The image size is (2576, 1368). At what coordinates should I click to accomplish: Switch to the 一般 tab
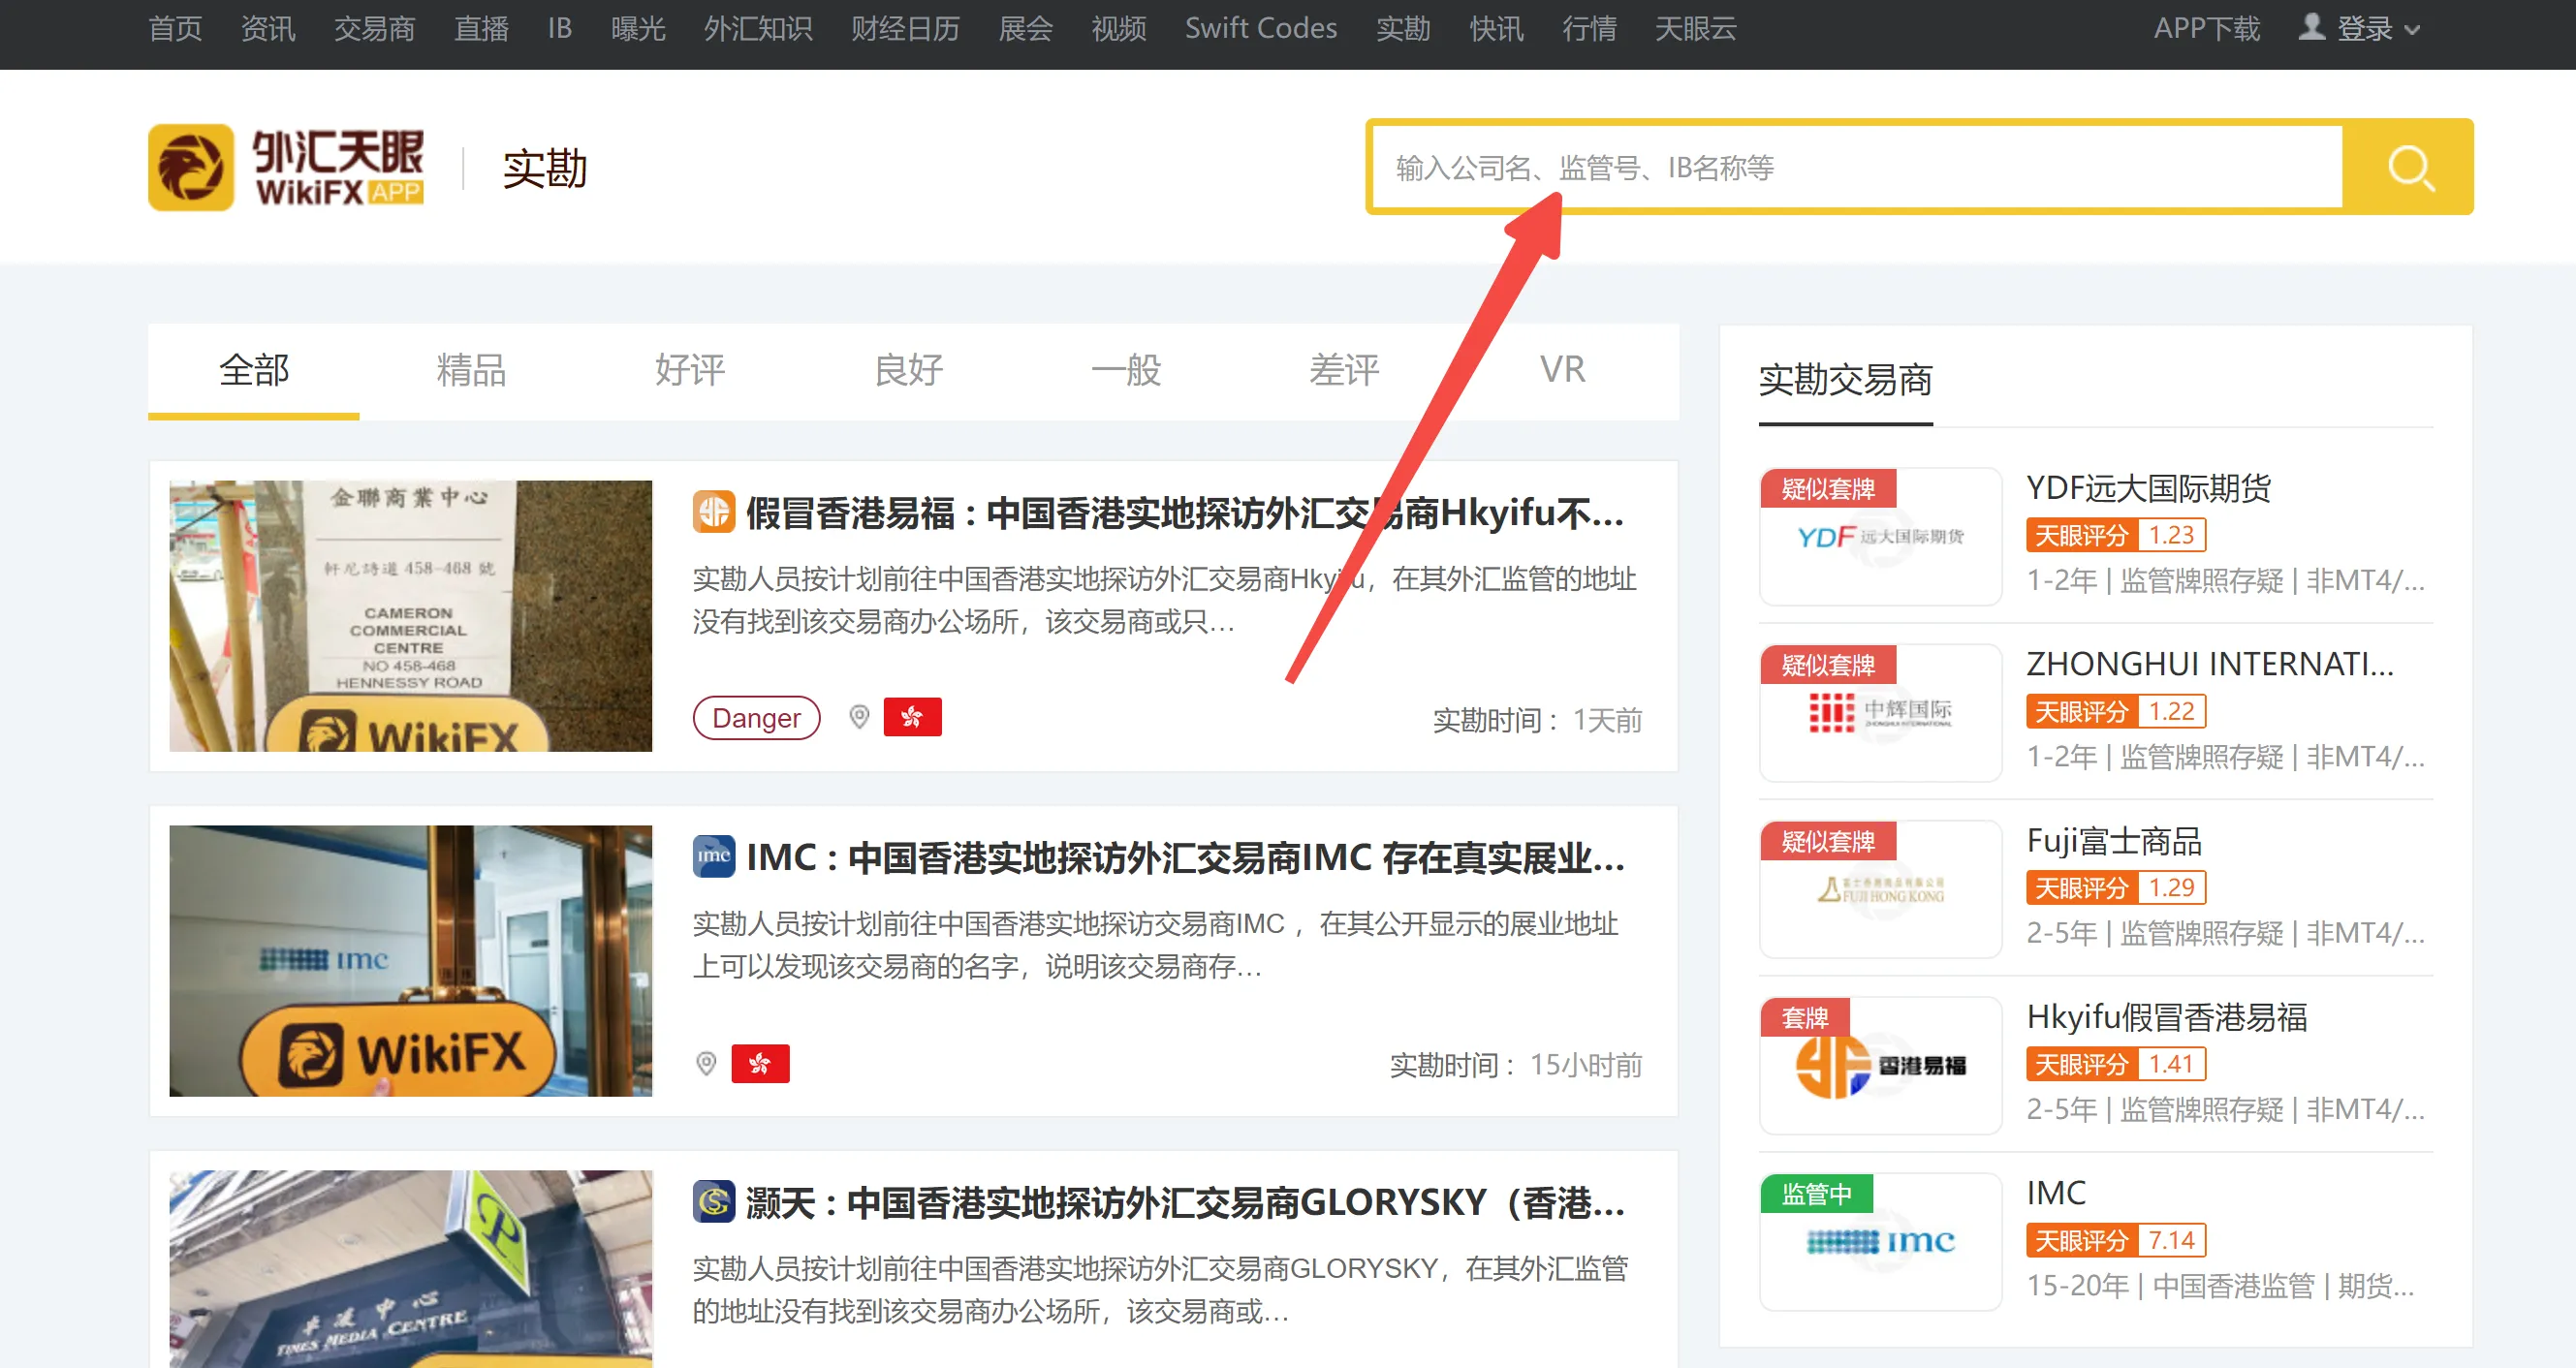coord(1126,370)
